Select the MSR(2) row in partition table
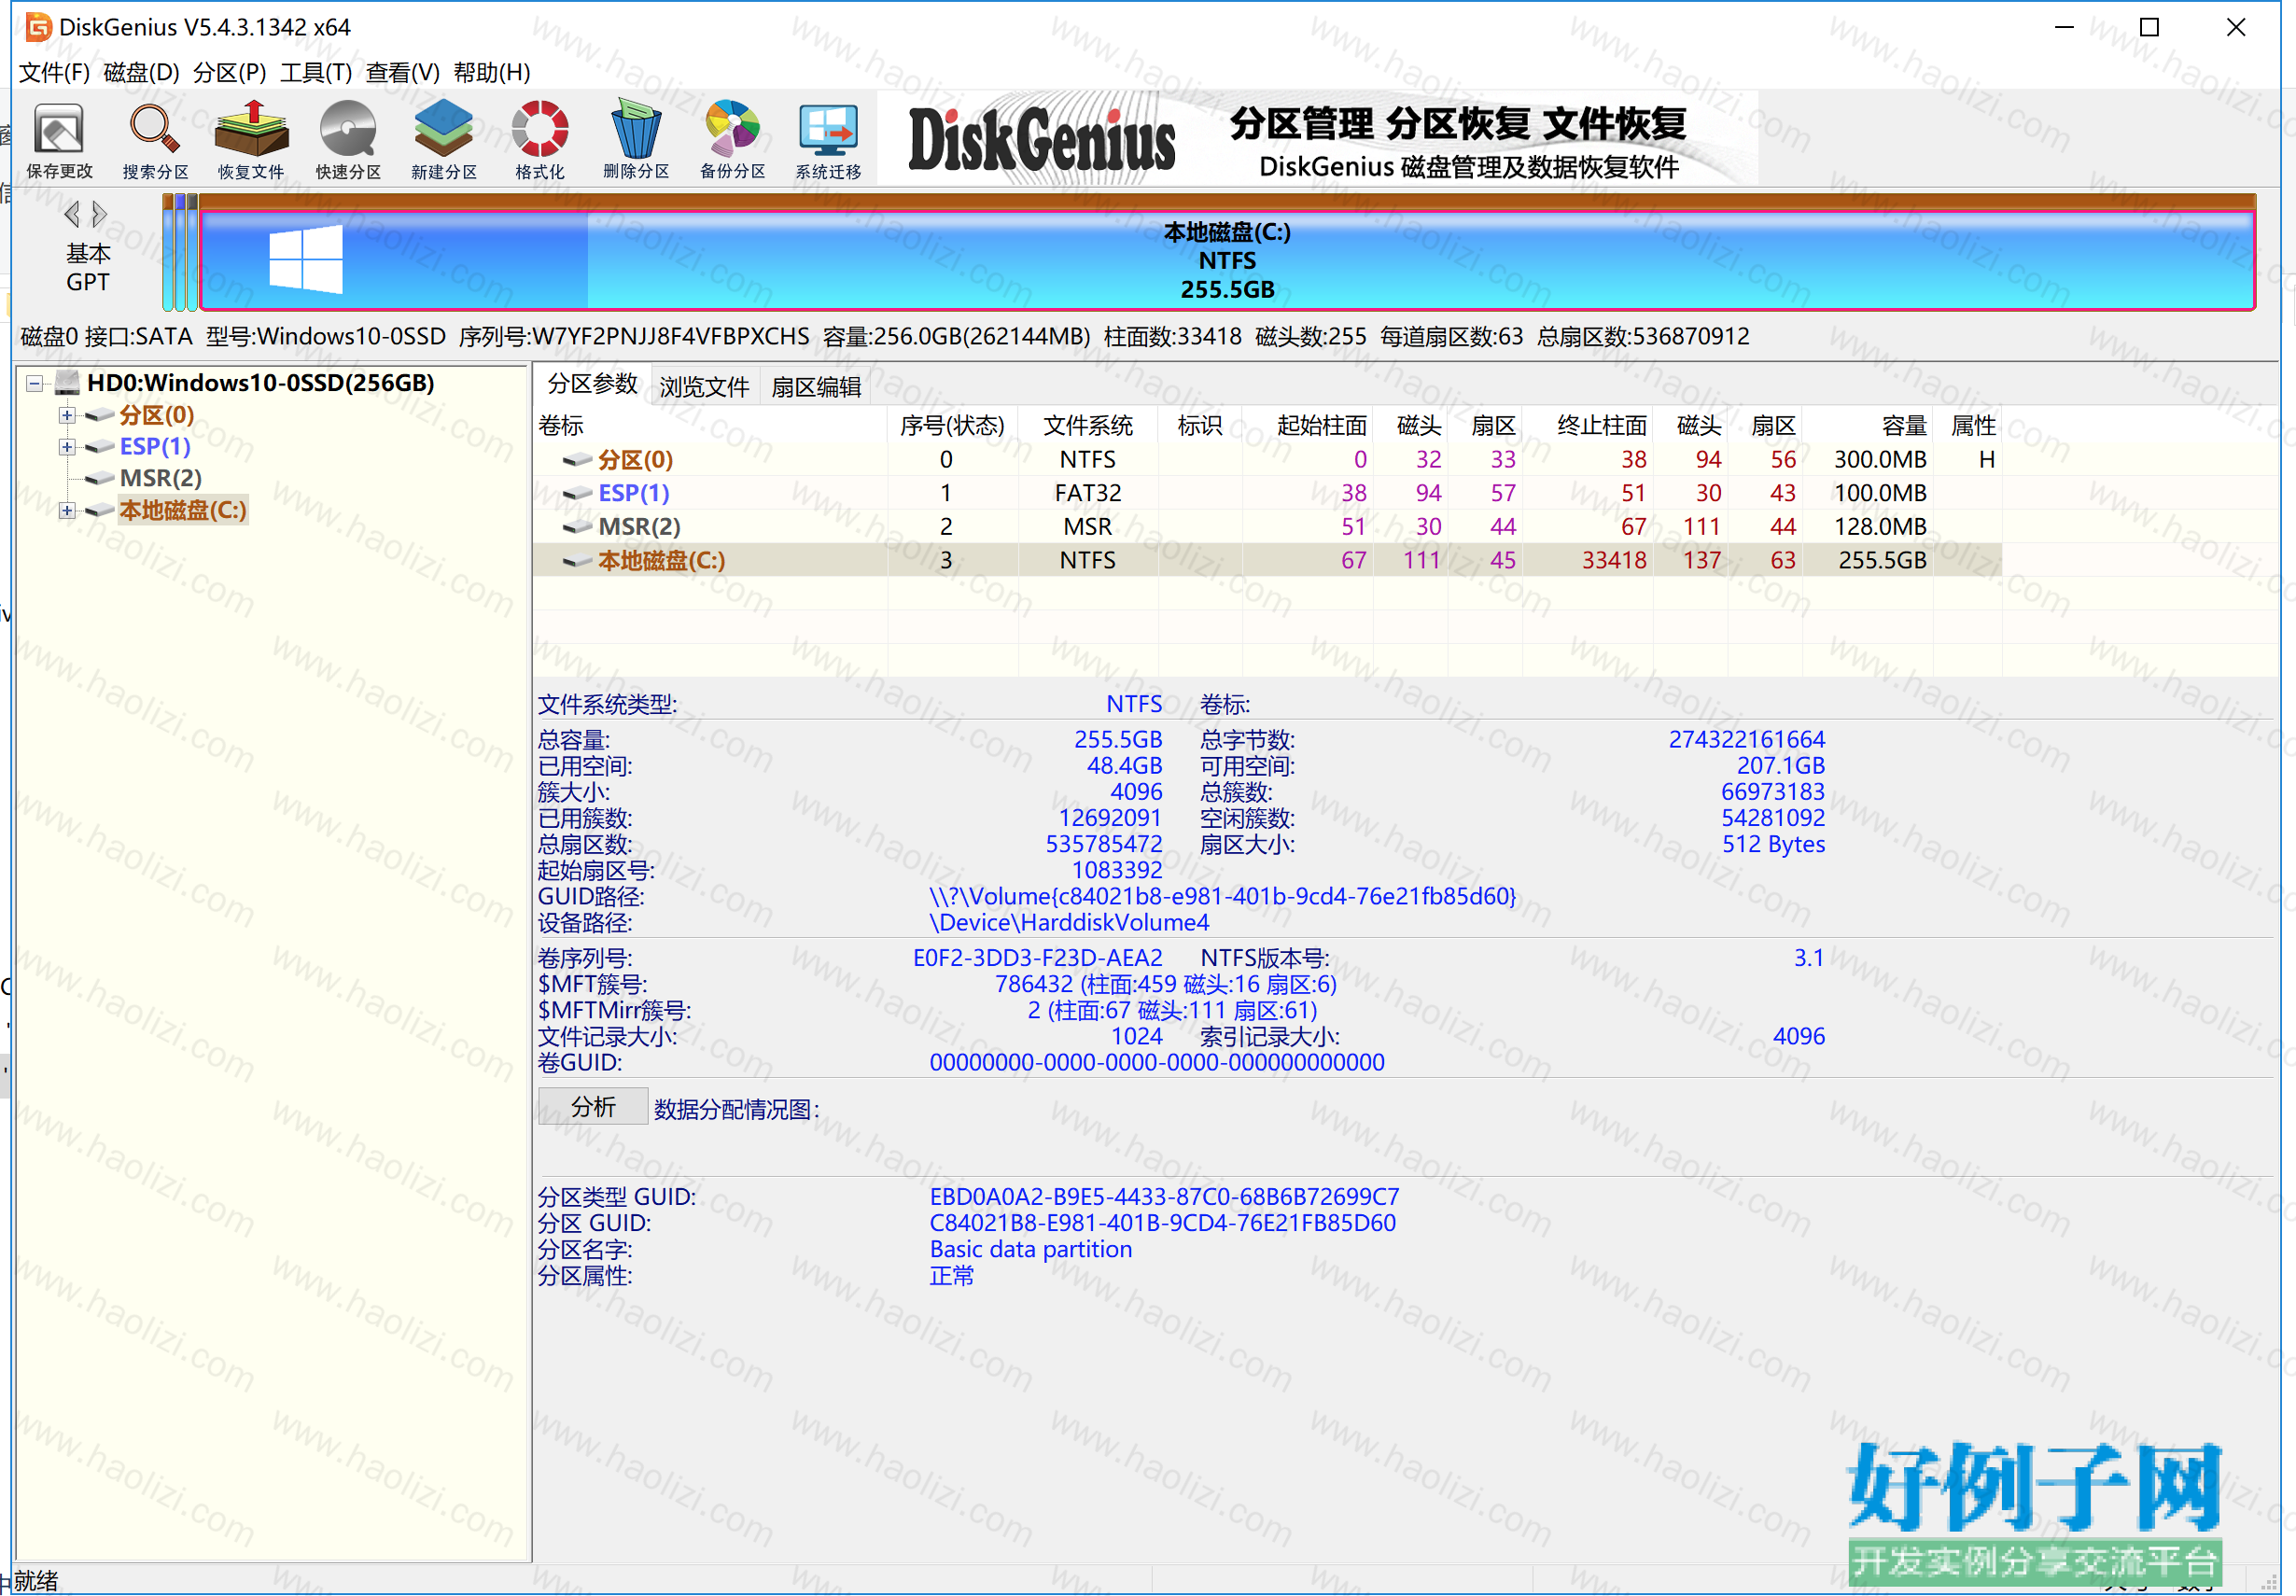The image size is (2296, 1596). [1267, 526]
